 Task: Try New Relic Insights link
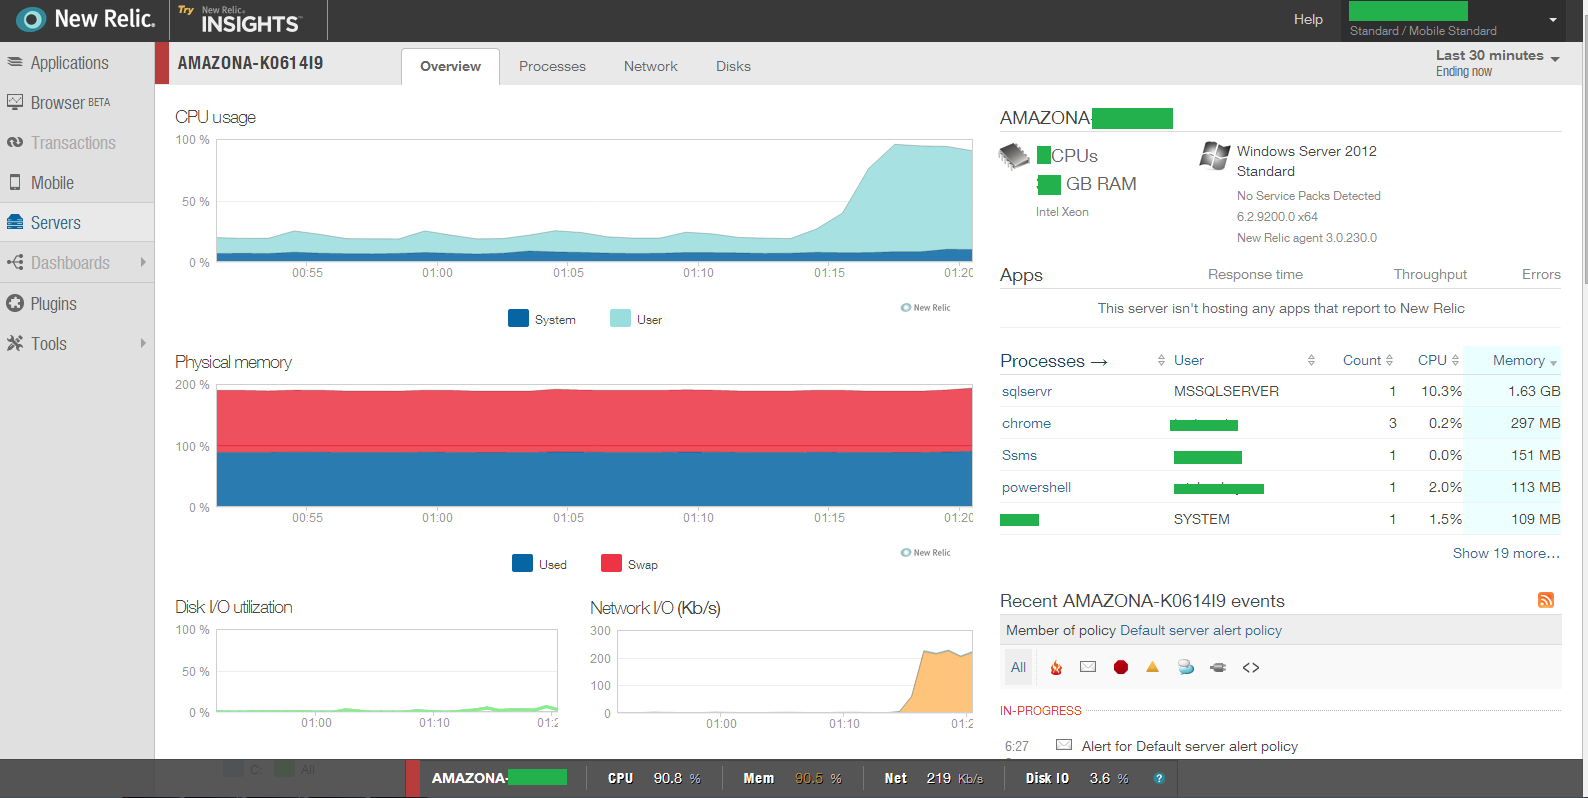239,19
